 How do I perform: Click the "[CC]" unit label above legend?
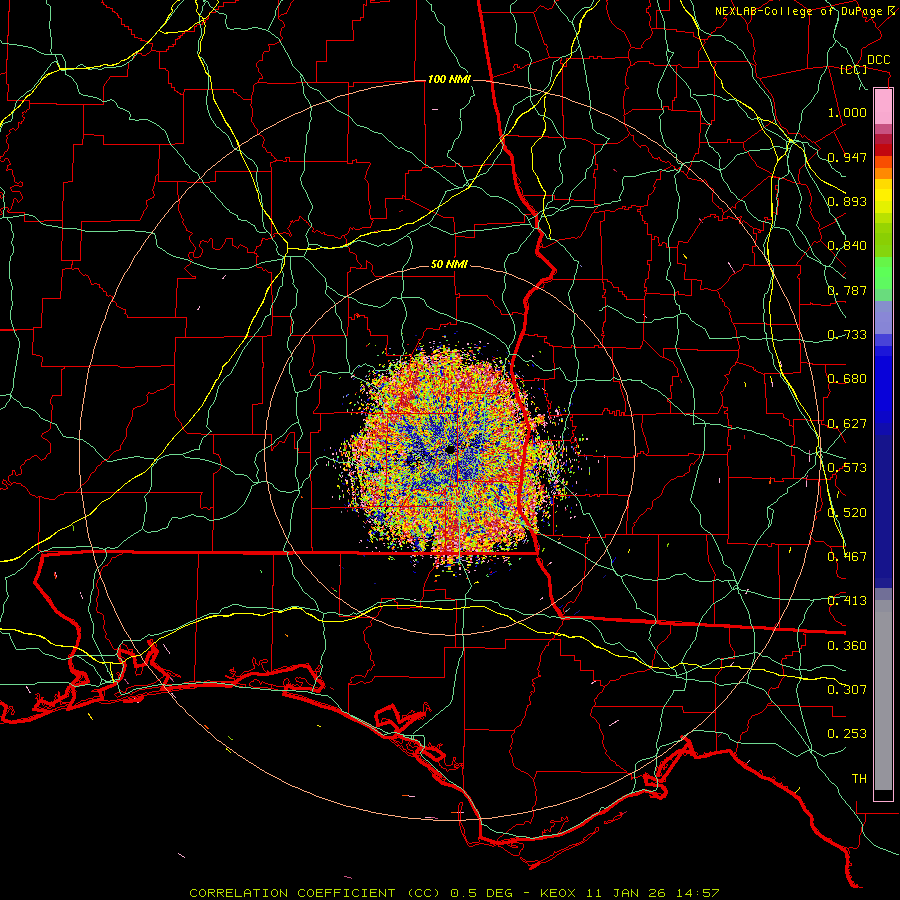pyautogui.click(x=854, y=69)
